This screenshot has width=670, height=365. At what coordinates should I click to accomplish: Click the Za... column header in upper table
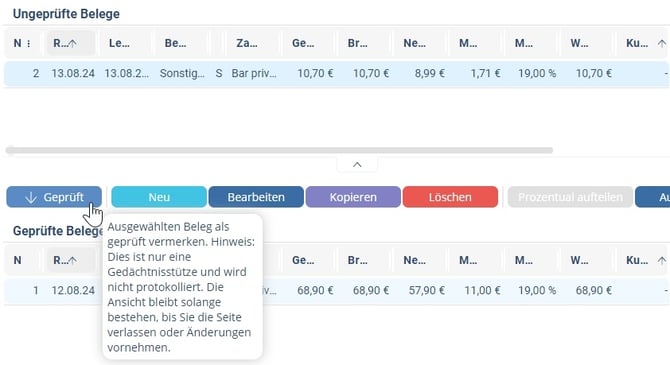(247, 43)
